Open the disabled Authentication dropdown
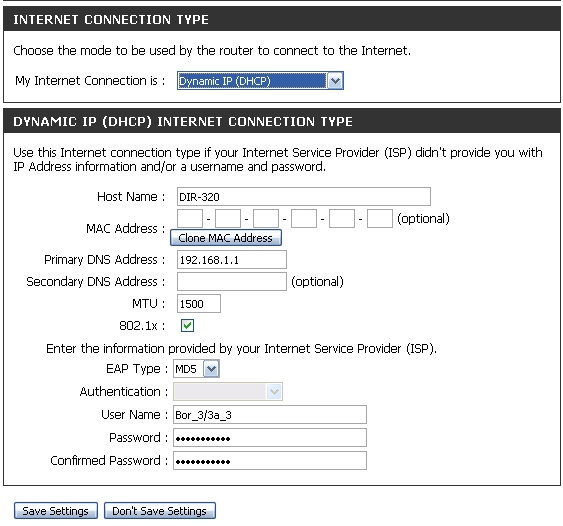 point(228,391)
